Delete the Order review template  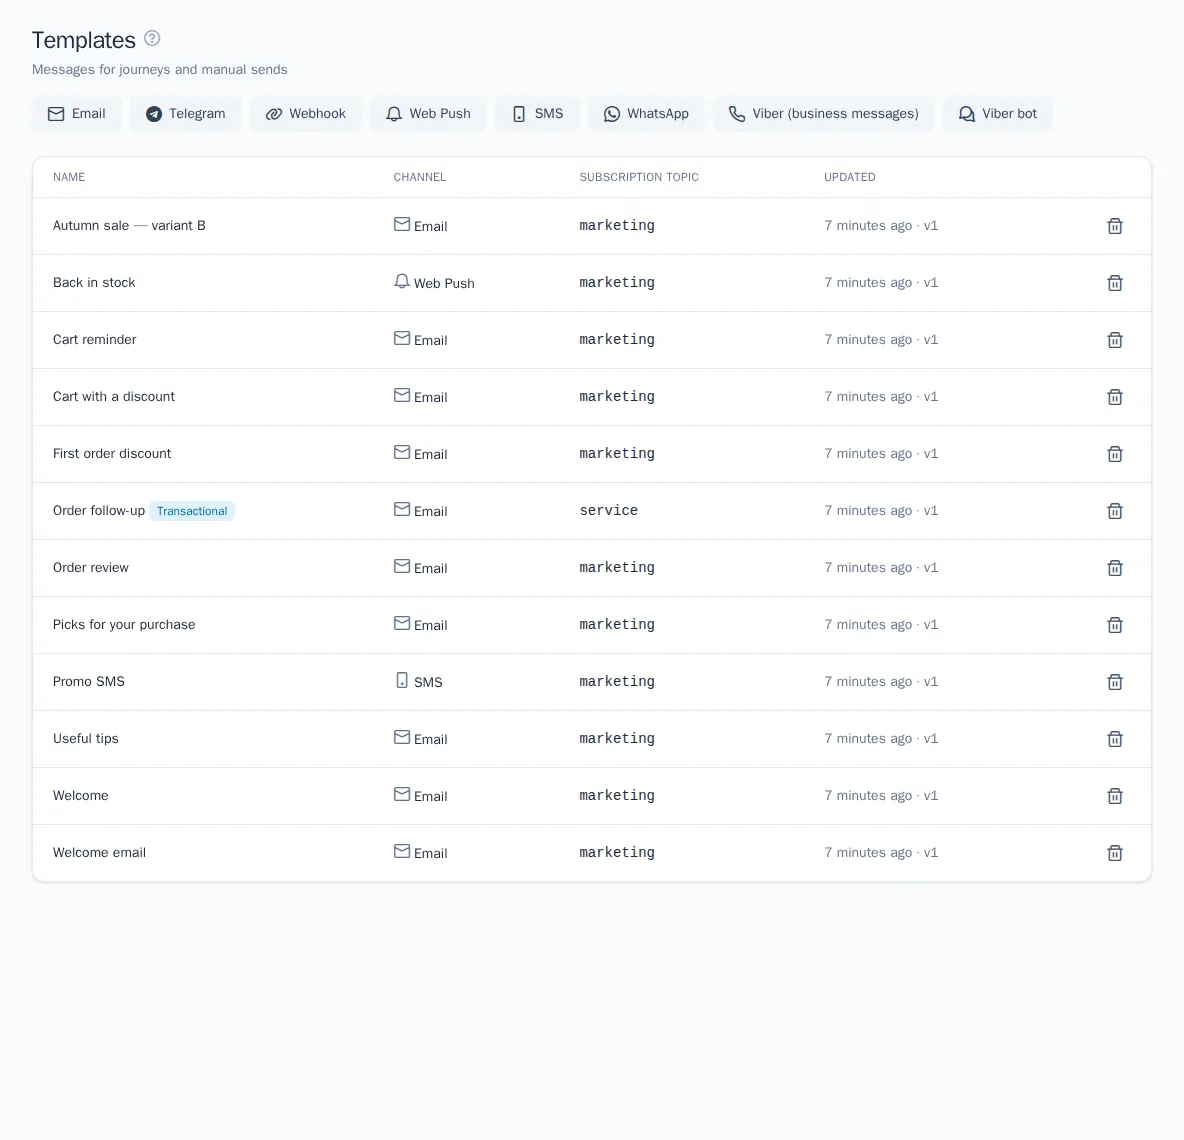click(x=1115, y=568)
